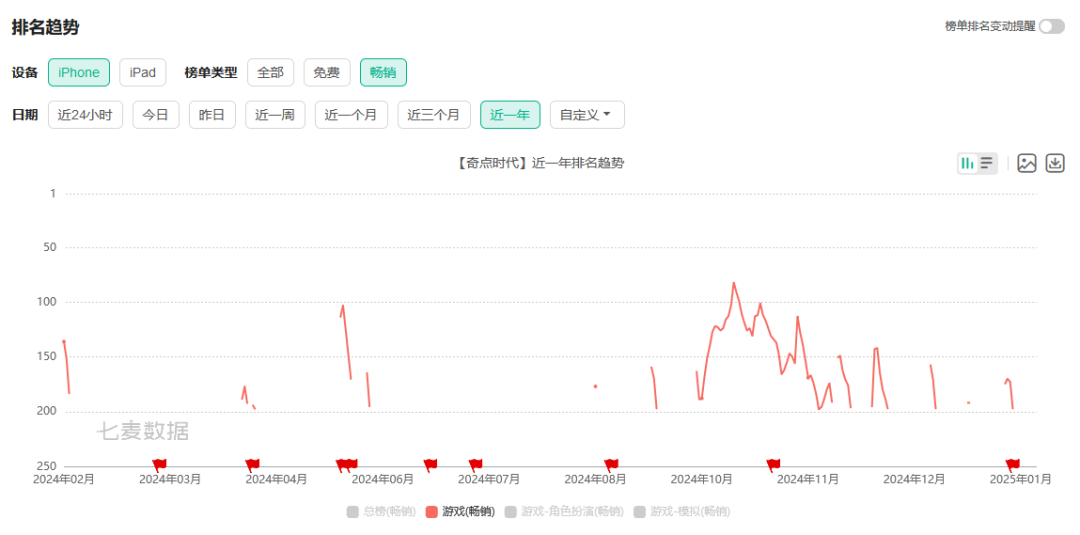Select the iPhone device option
This screenshot has height=535, width=1080.
coord(79,72)
